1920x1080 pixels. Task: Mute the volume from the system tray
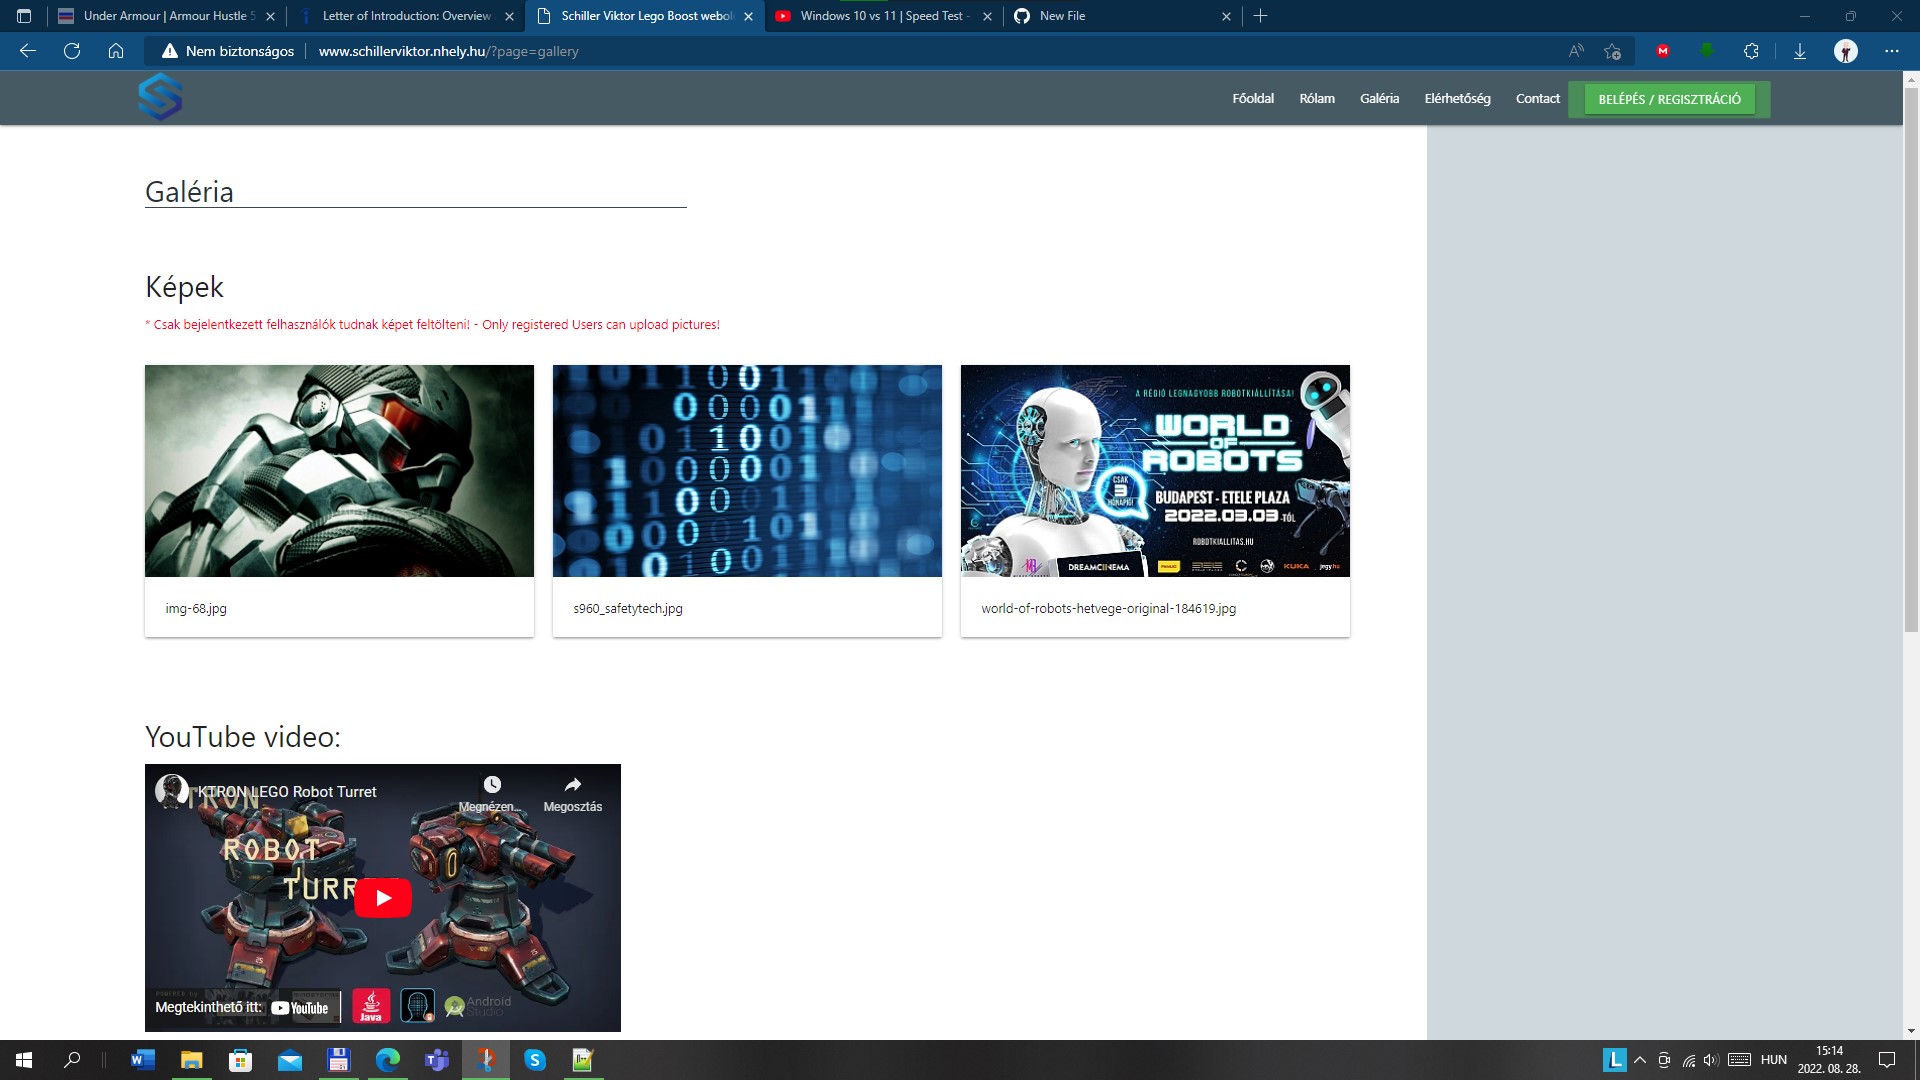tap(1712, 1061)
